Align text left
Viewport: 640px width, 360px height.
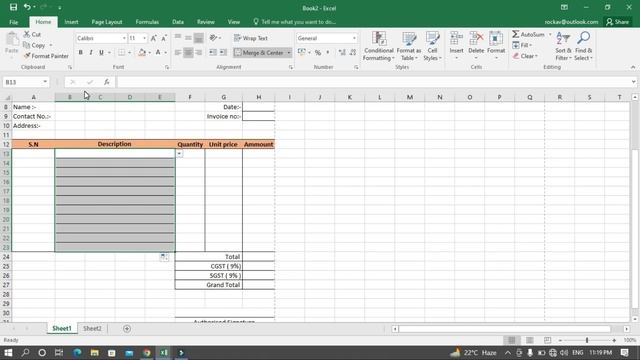click(178, 53)
